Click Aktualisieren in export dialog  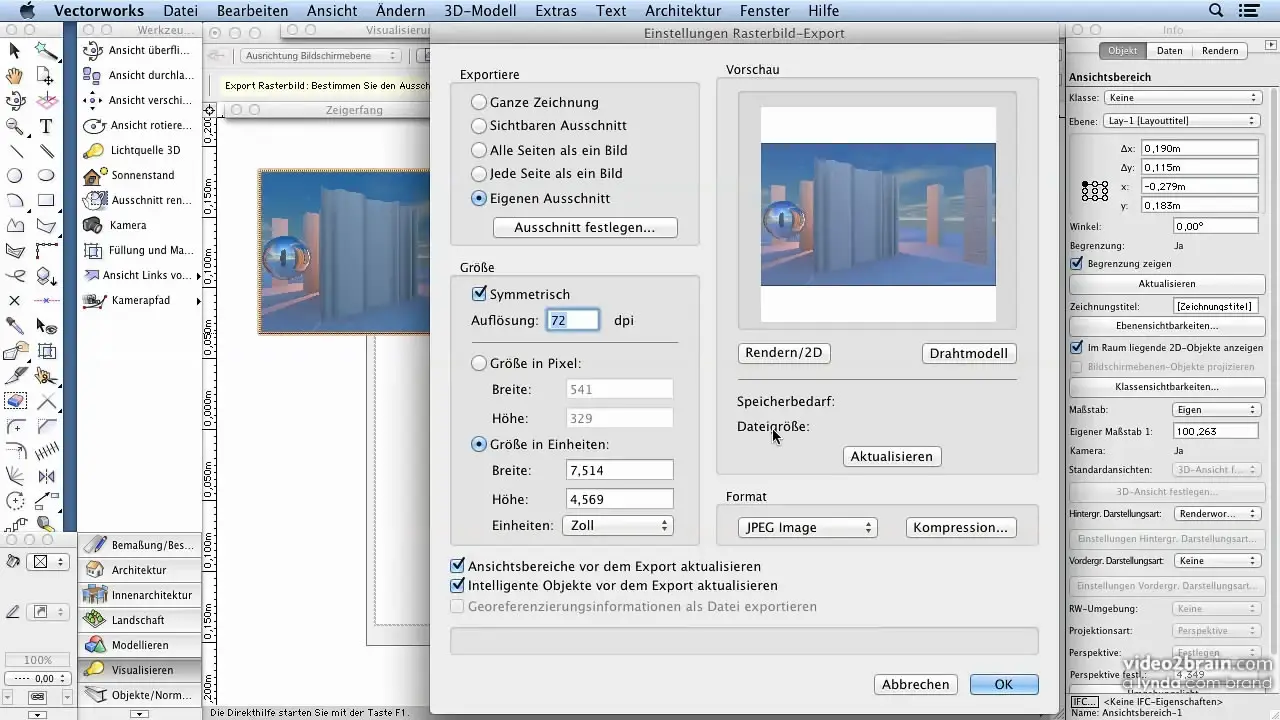click(x=892, y=457)
